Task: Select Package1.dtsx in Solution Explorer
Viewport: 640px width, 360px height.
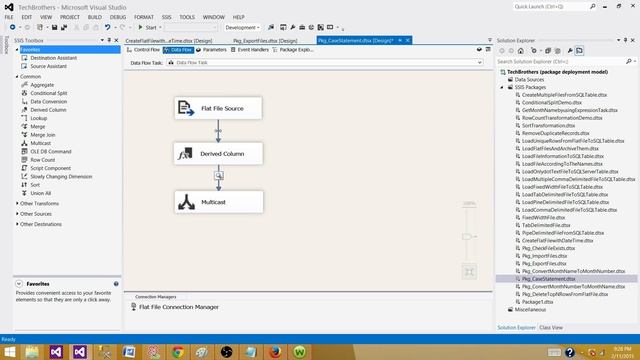Action: pos(537,302)
